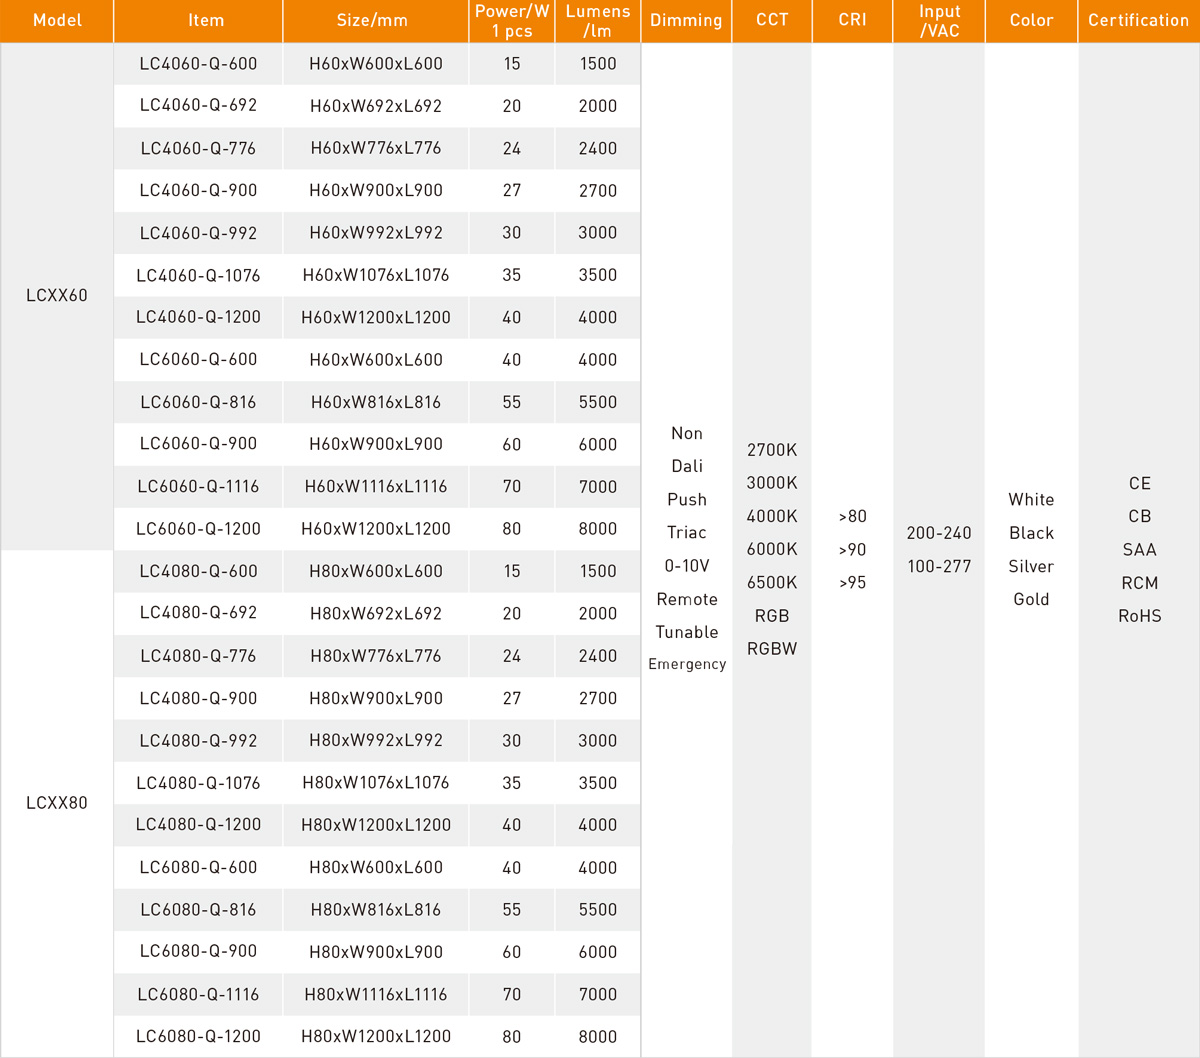
Task: Click item 'LC6080-Q-600'
Action: click(x=199, y=867)
